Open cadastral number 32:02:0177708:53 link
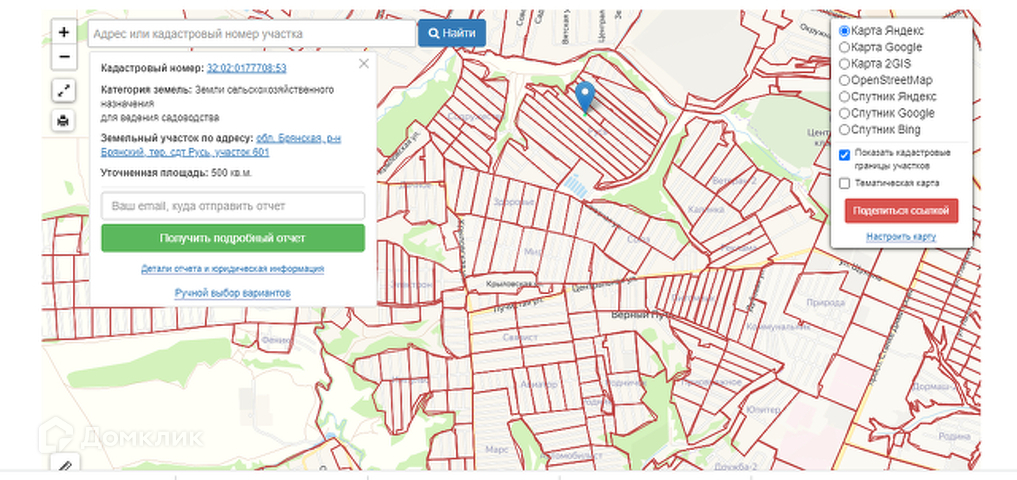Viewport: 1017px width, 480px height. (246, 68)
